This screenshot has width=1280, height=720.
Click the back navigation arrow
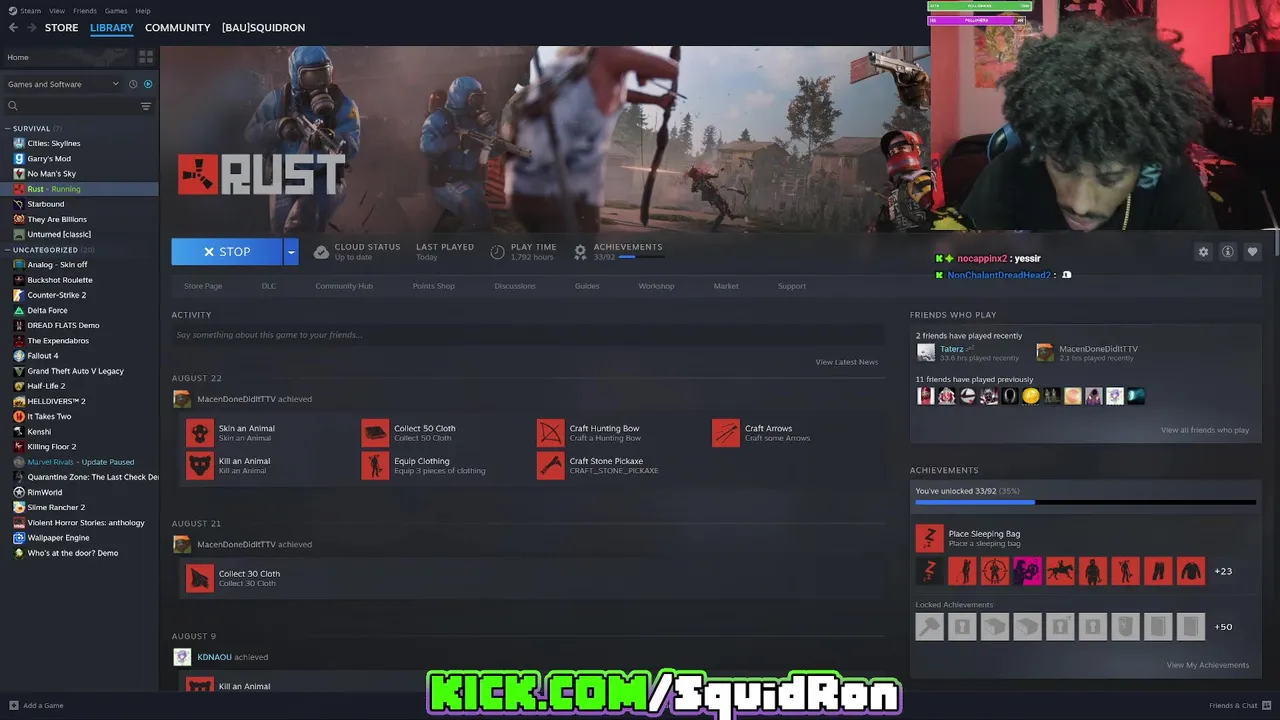pos(13,28)
